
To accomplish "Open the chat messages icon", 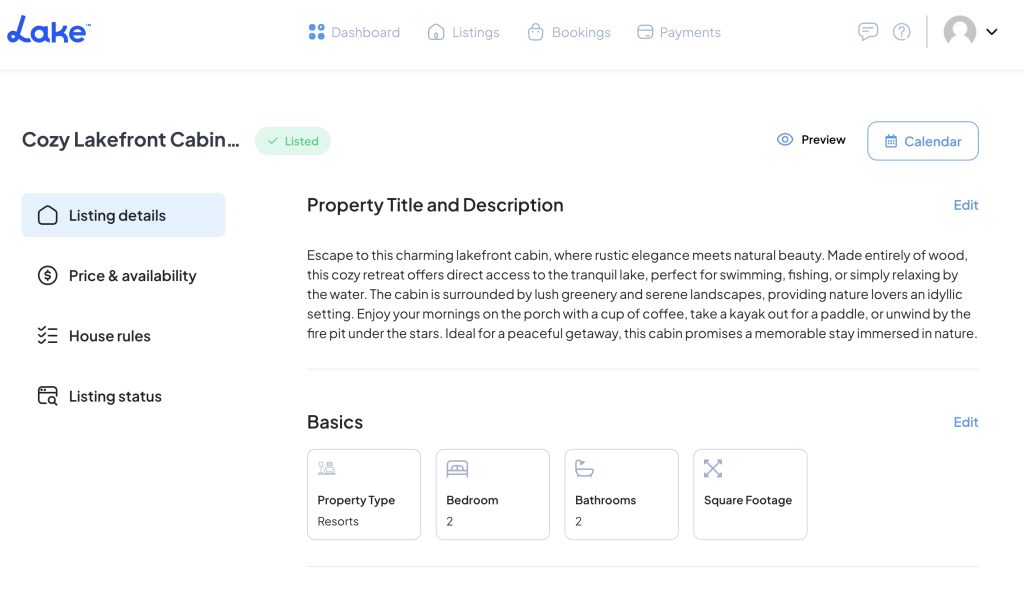I will (x=868, y=32).
